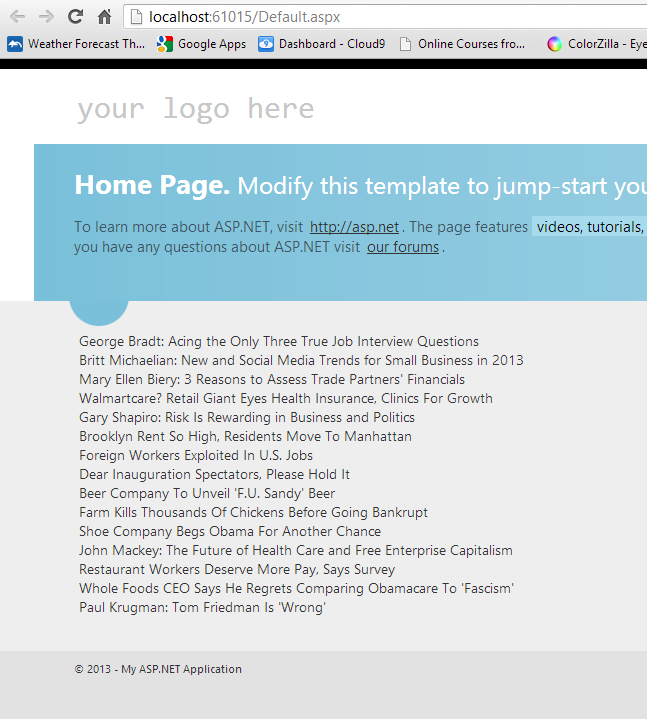
Task: Open the Dashboard - Cloud9 bookmark
Action: [321, 44]
